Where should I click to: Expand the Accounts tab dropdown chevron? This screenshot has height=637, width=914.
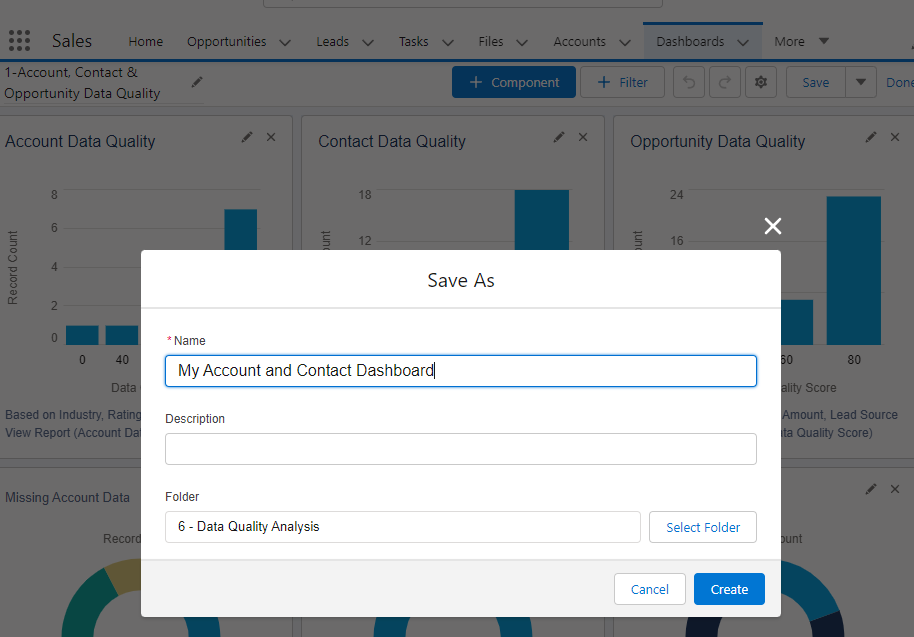tap(625, 42)
